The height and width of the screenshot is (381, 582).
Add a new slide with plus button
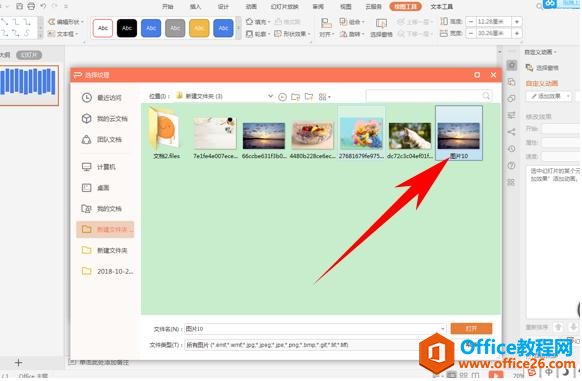(18, 362)
